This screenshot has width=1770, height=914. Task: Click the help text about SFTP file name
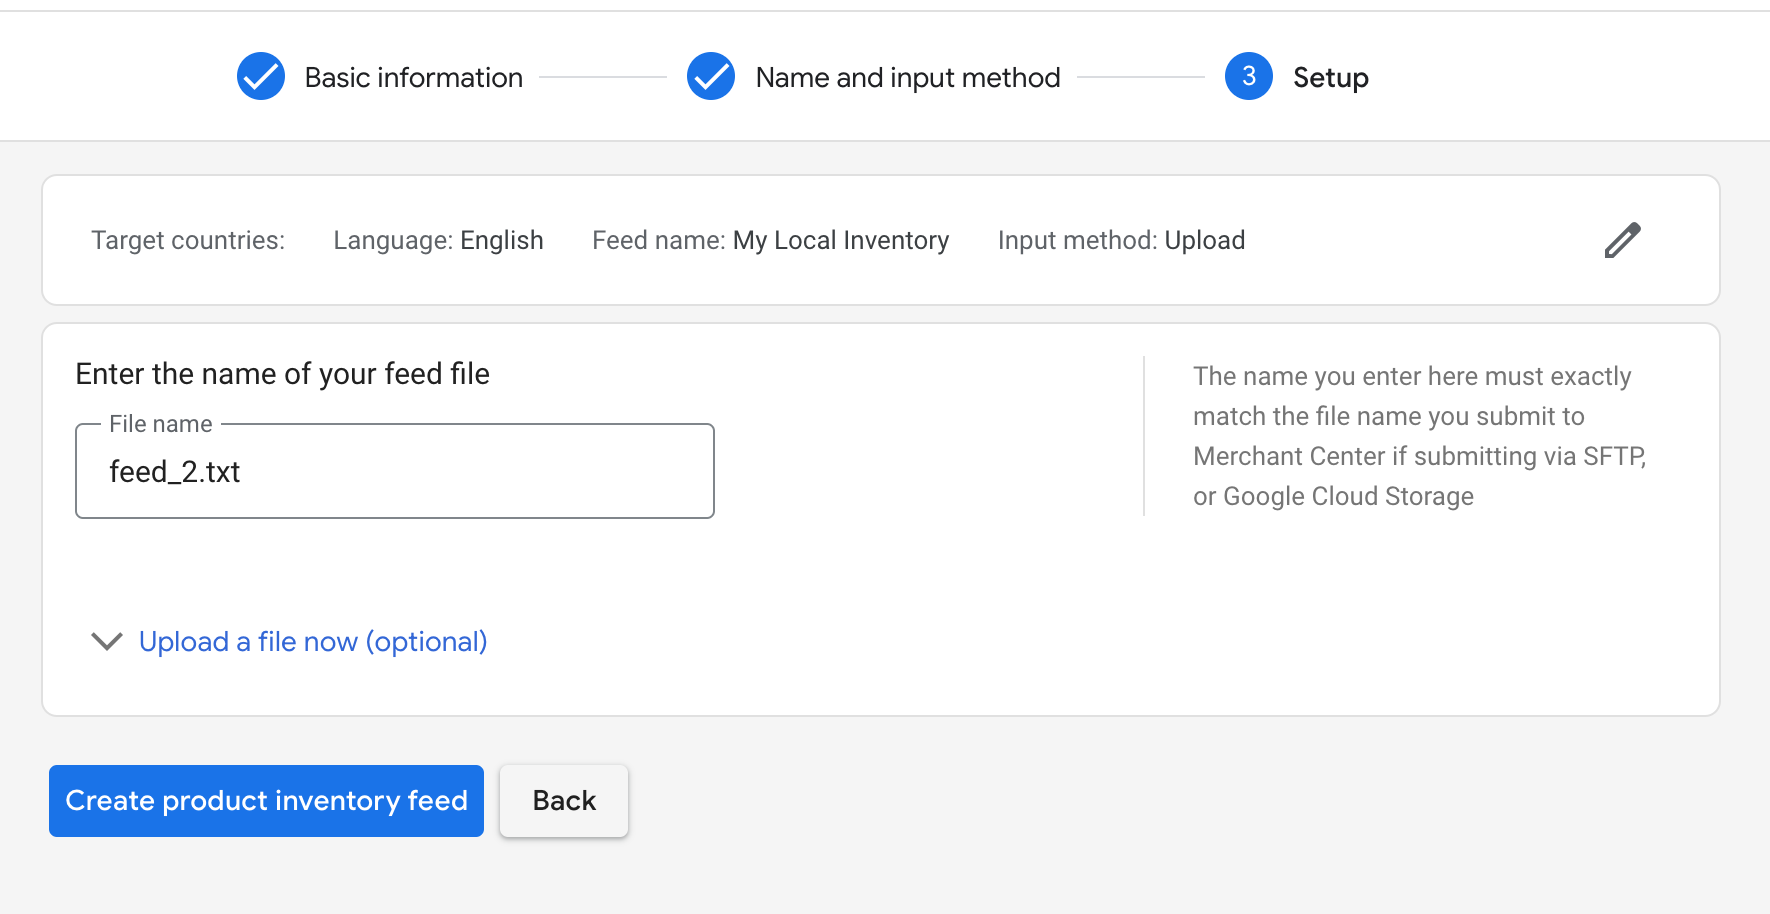[1420, 436]
